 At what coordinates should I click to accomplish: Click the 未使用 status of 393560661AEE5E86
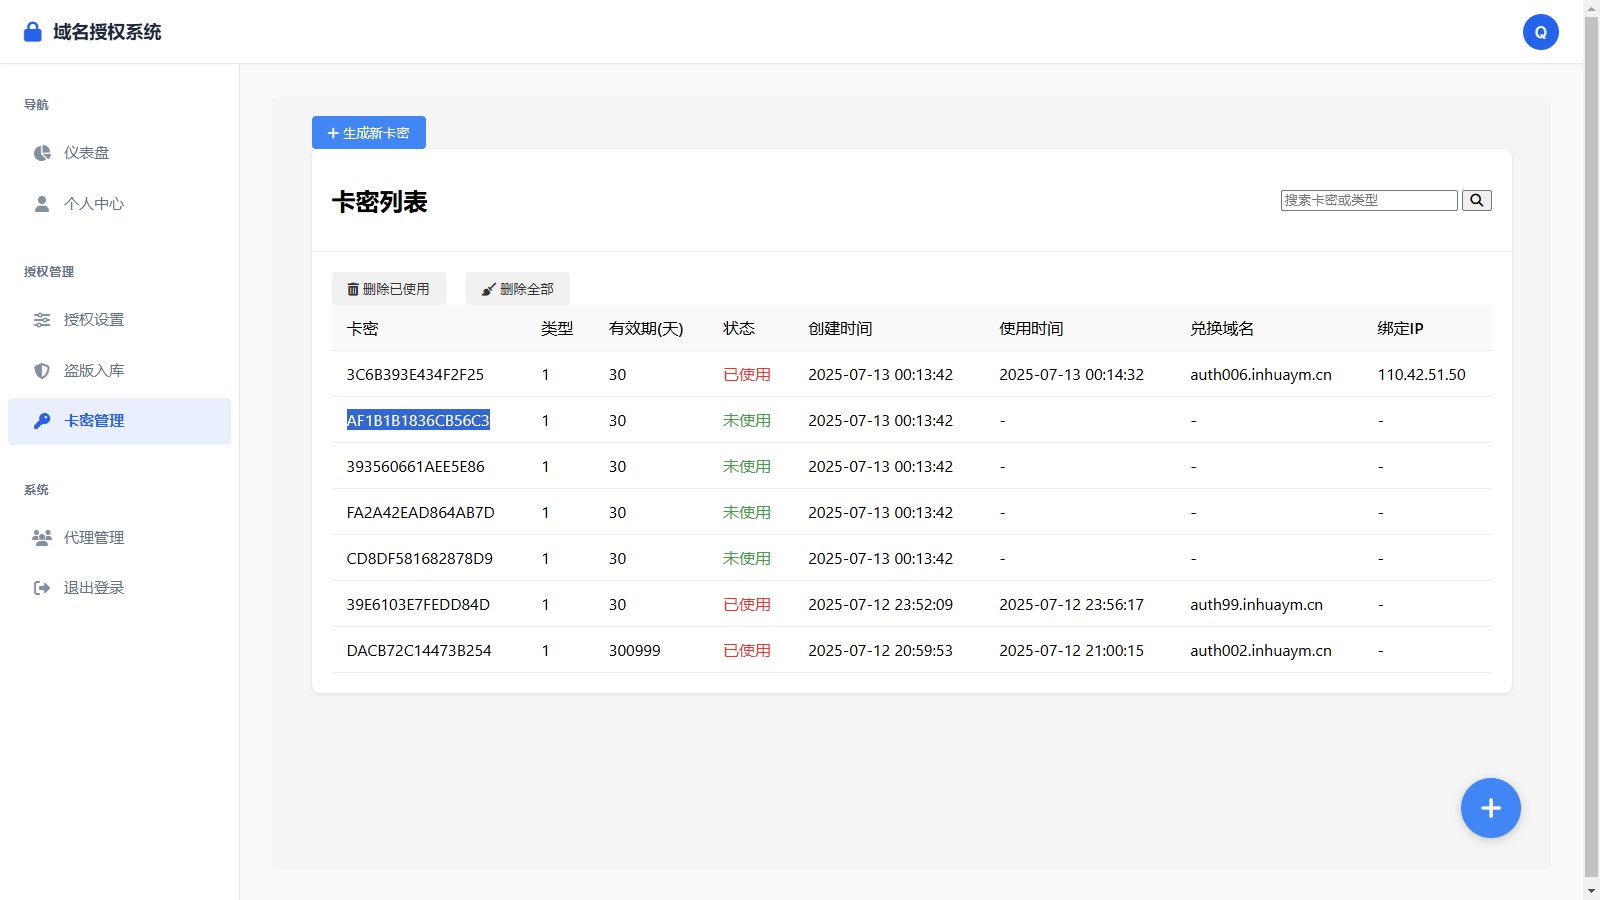point(746,466)
